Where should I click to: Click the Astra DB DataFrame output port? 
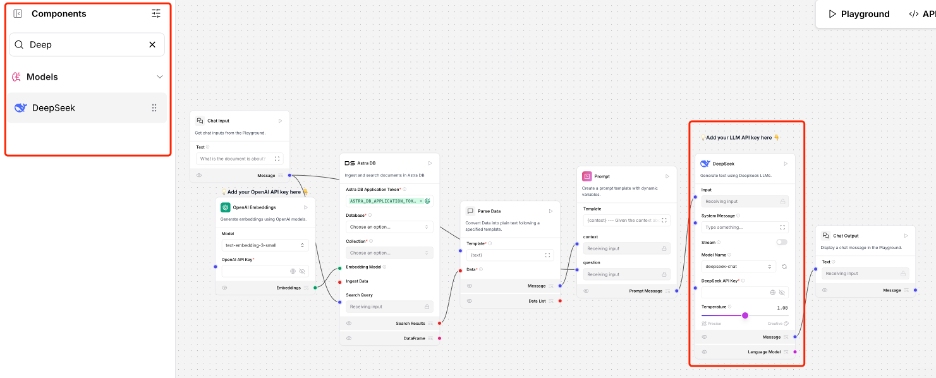(440, 338)
